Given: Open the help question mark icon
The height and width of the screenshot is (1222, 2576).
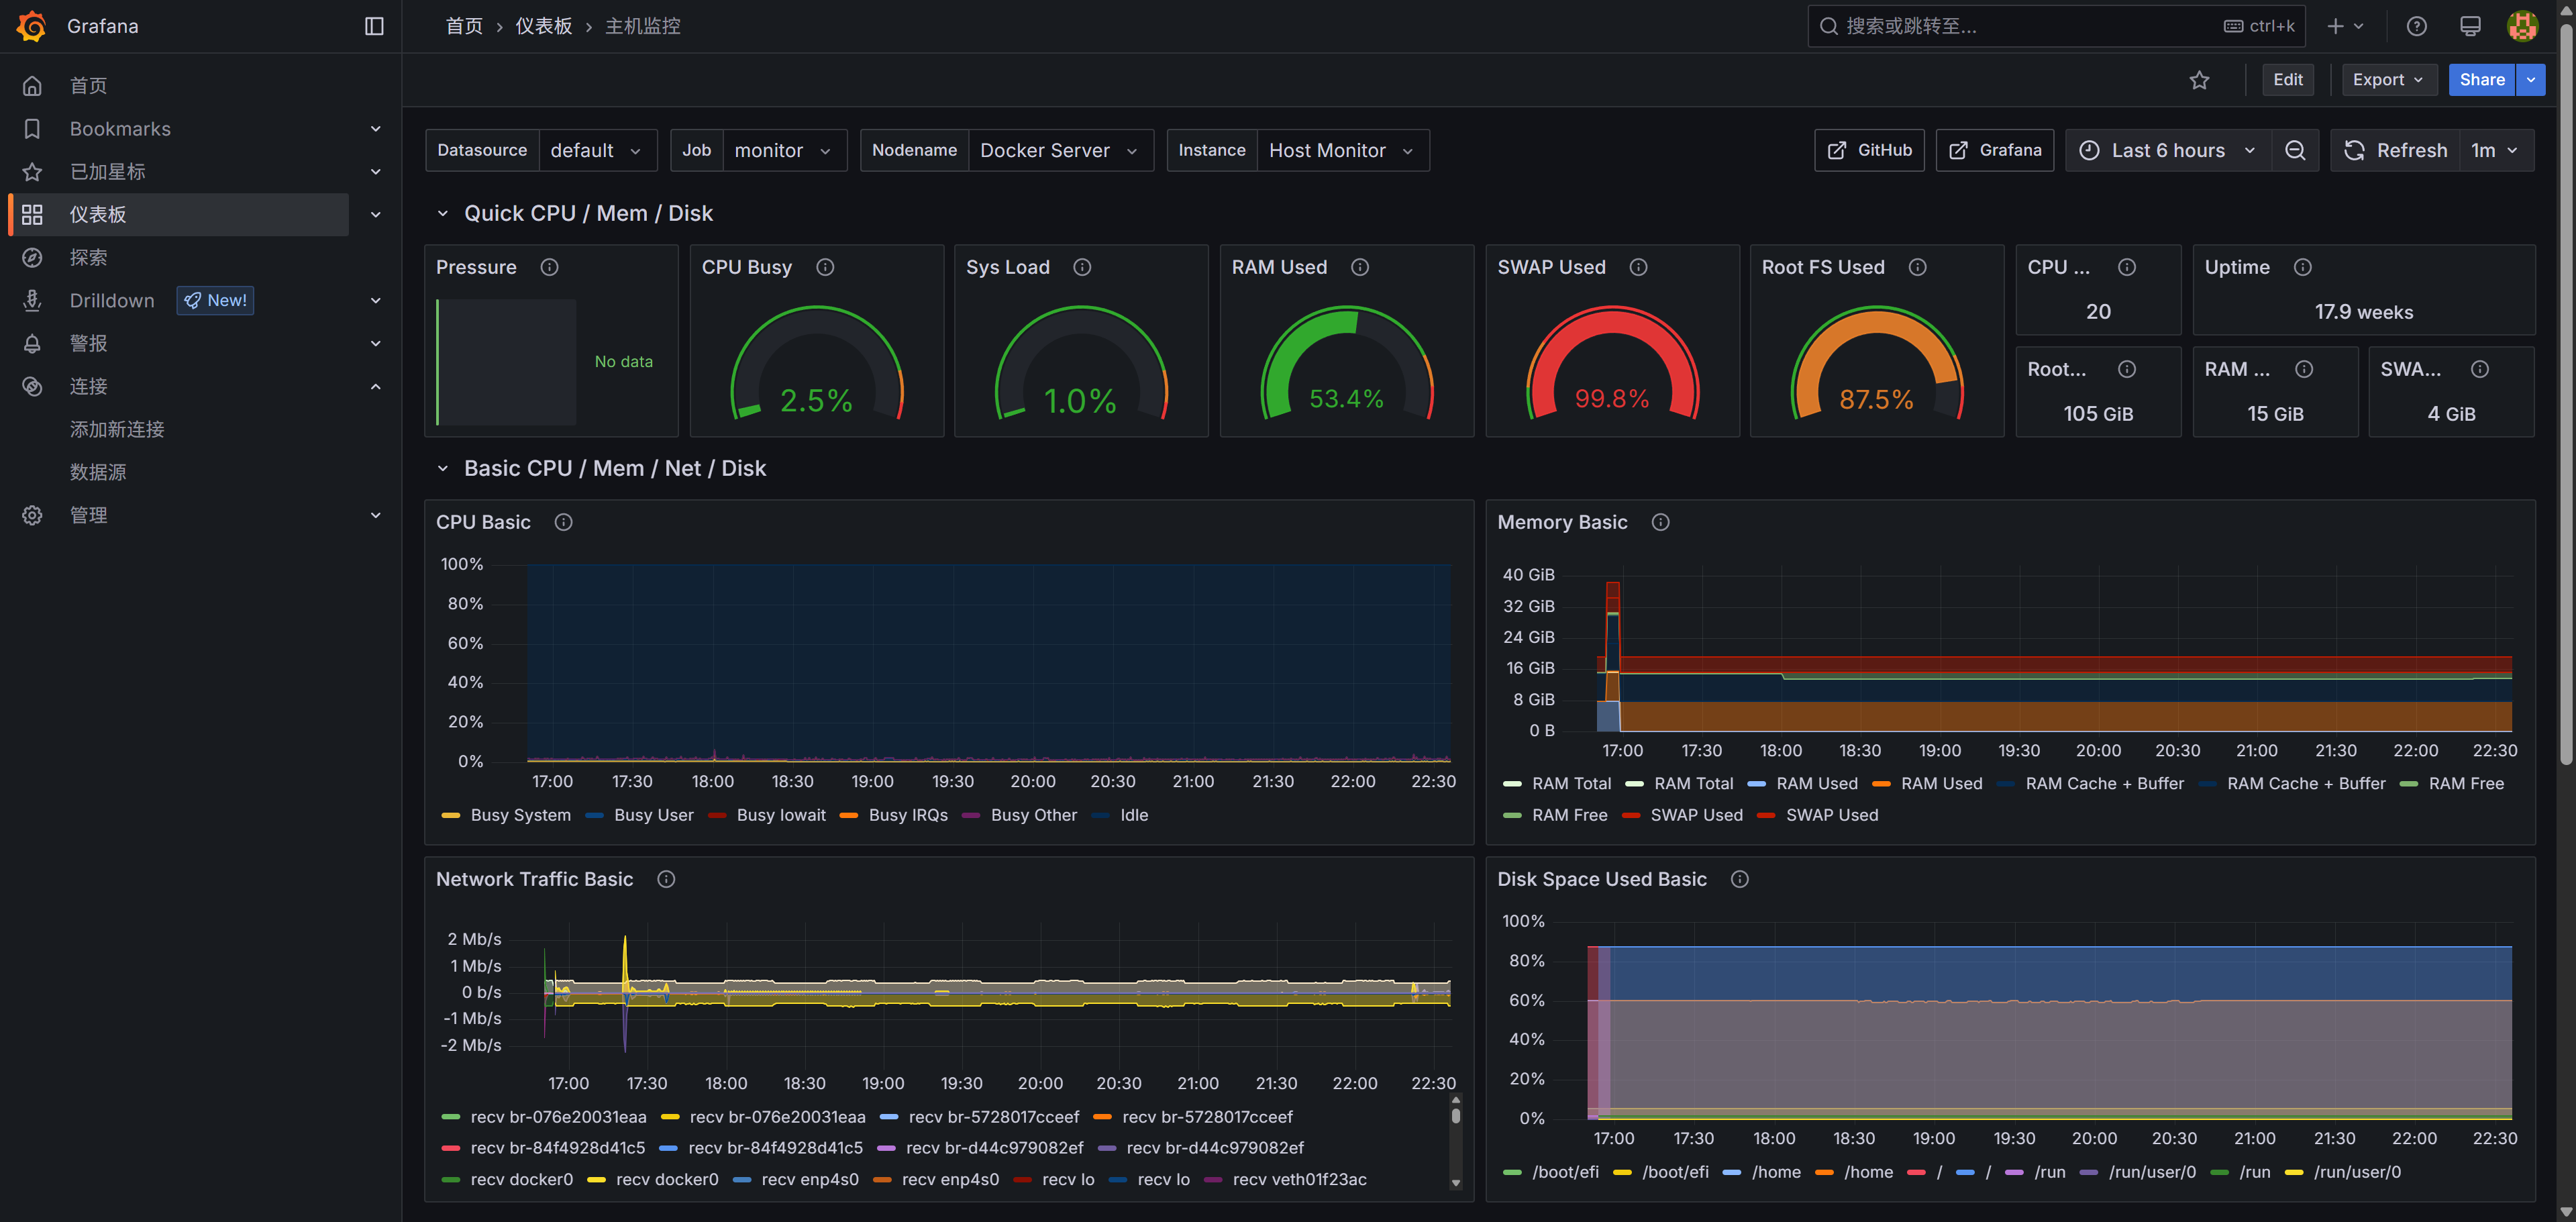Looking at the screenshot, I should click(2416, 26).
